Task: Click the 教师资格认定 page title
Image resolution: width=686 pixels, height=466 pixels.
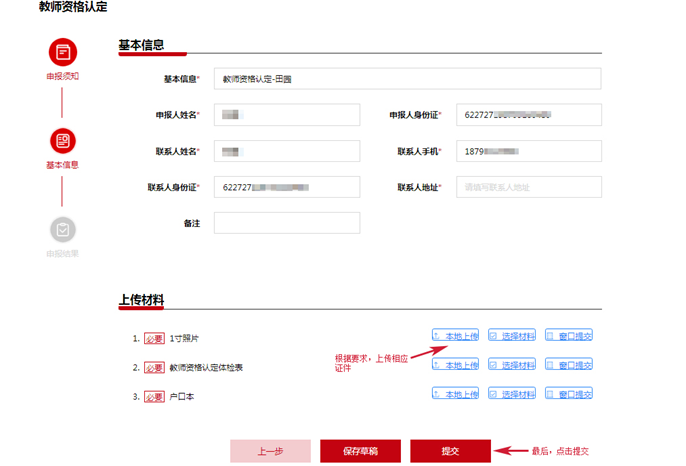Action: pos(73,7)
